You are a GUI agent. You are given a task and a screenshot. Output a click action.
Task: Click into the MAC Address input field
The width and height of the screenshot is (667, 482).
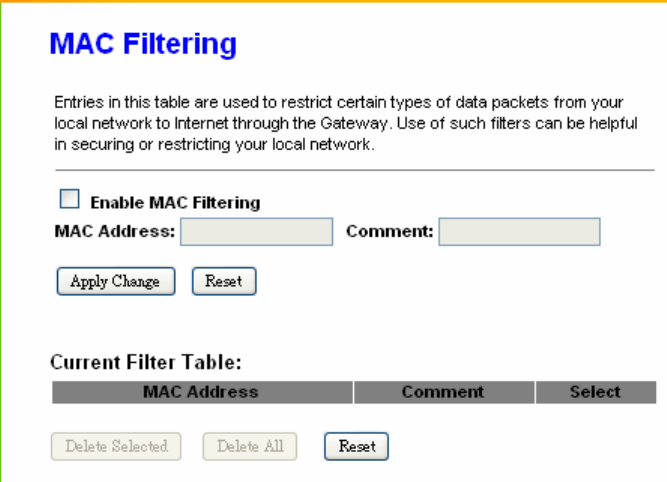click(257, 232)
